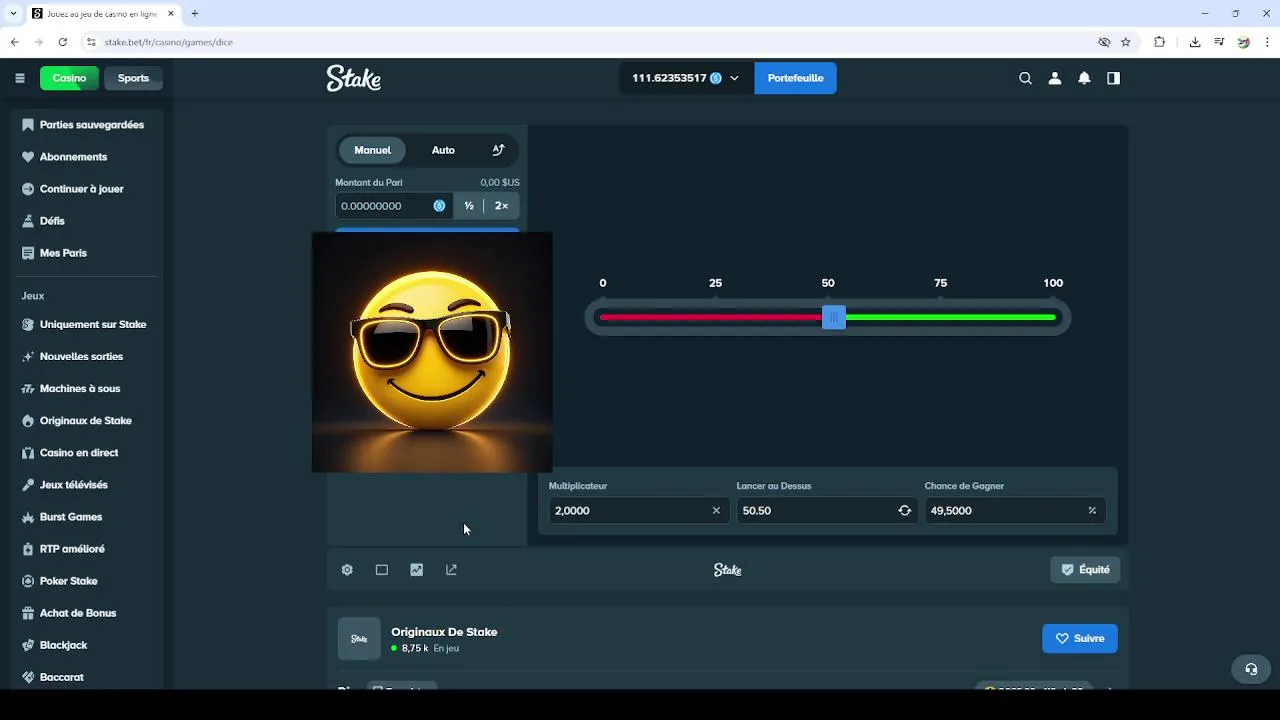Double the bet with 2× button
This screenshot has width=1280, height=720.
pyautogui.click(x=502, y=206)
